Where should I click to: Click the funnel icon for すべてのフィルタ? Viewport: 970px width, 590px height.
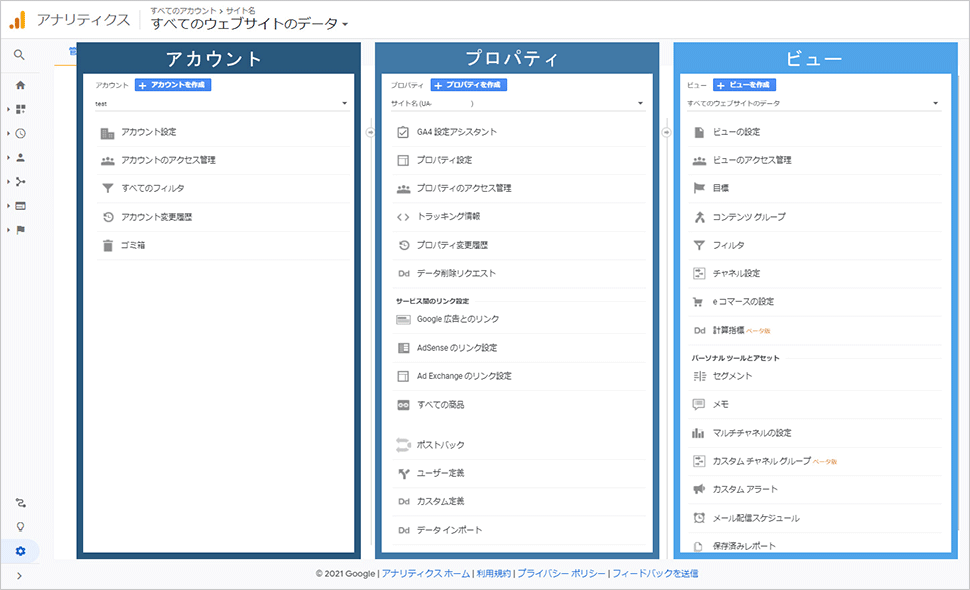(x=108, y=188)
